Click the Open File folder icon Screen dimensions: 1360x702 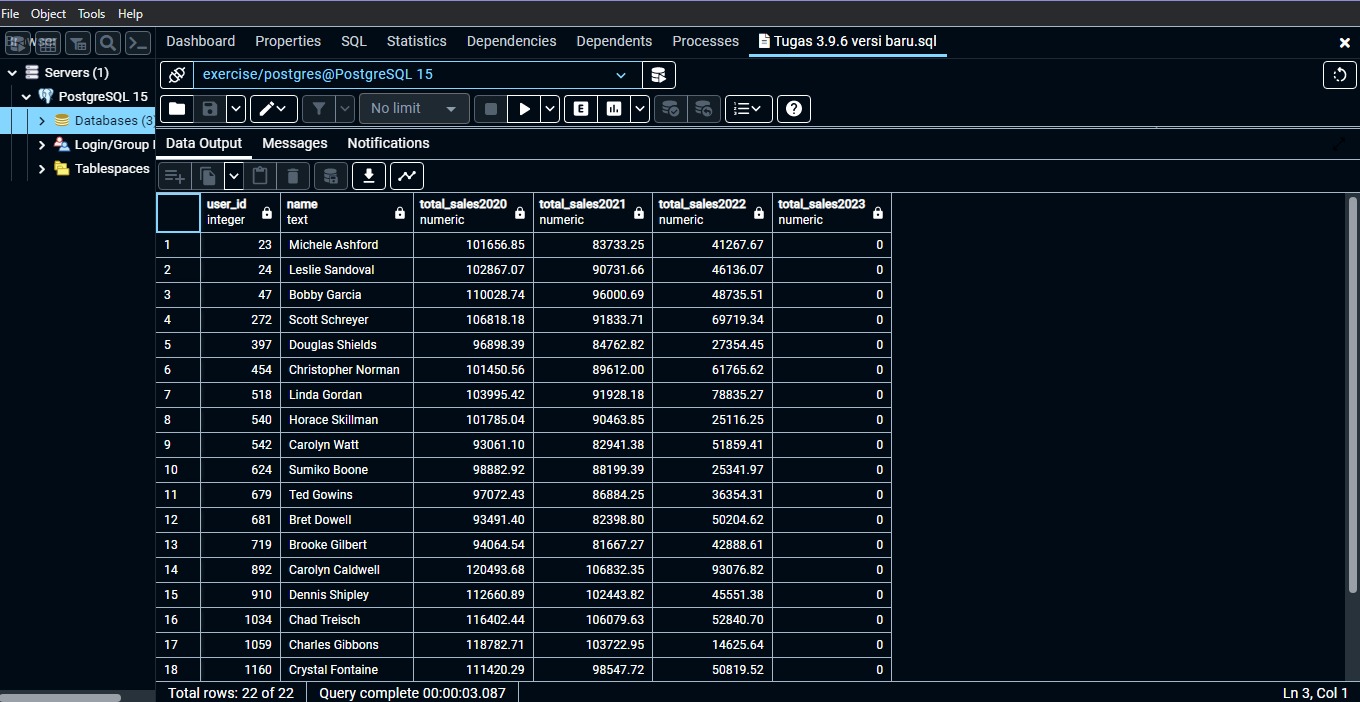[177, 109]
